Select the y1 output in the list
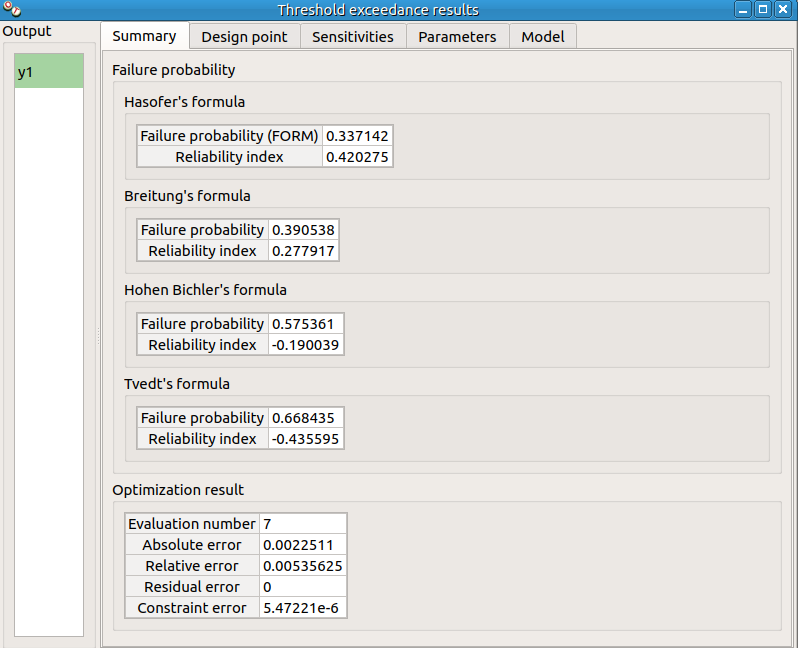 tap(49, 72)
